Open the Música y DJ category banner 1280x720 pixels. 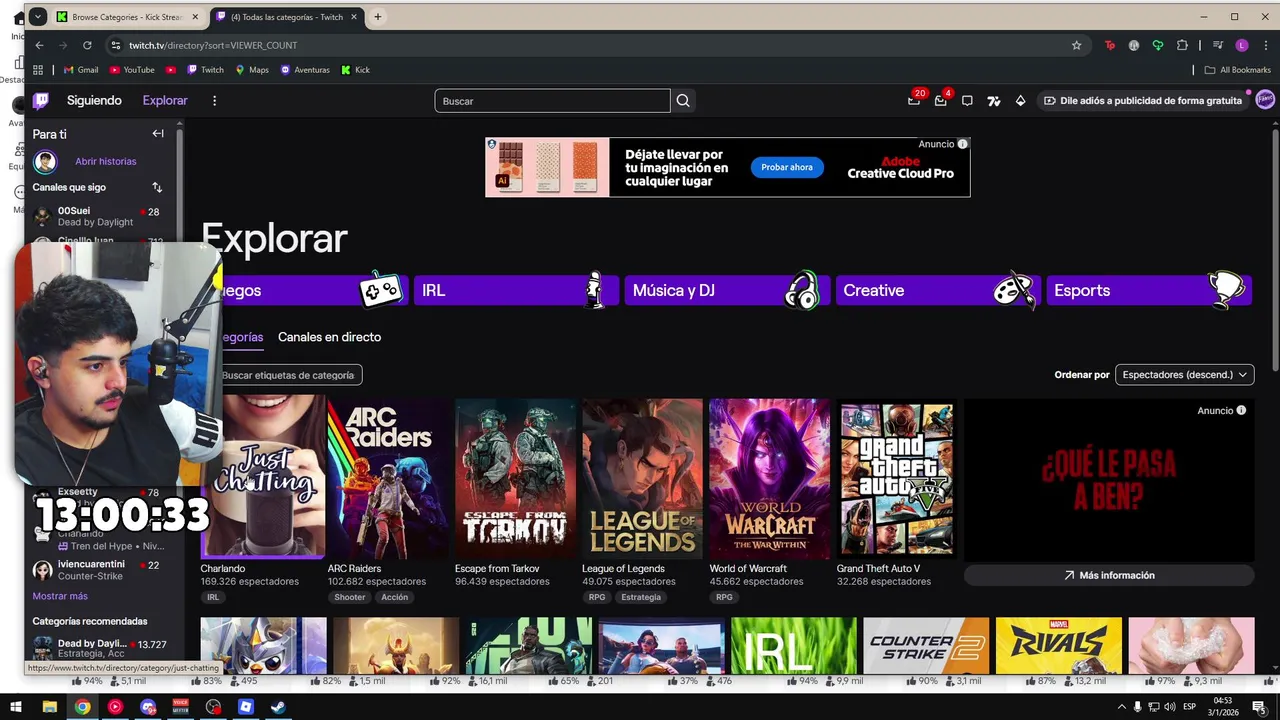point(726,290)
